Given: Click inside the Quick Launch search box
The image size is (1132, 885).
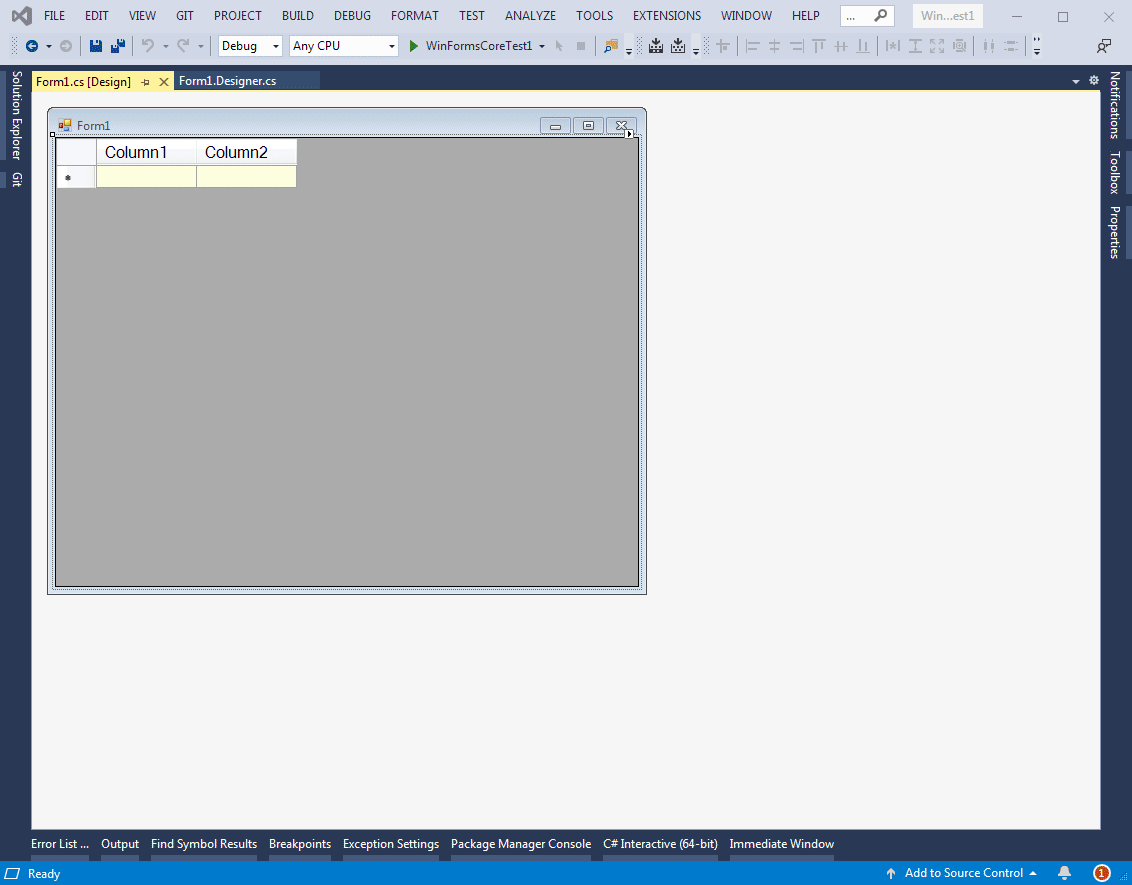Looking at the screenshot, I should pos(862,15).
